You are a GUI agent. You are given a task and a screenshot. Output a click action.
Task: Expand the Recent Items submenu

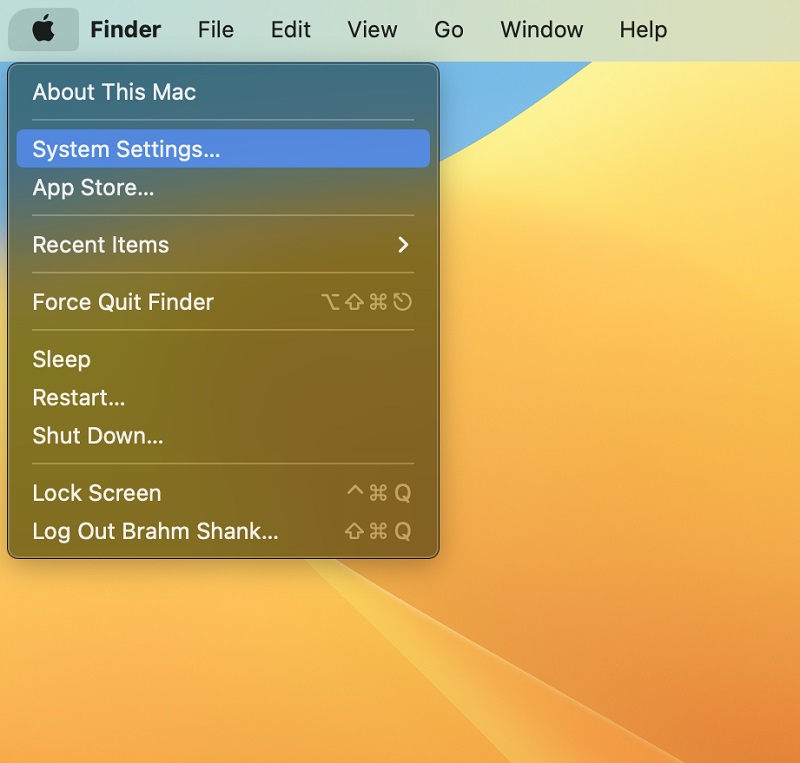point(100,245)
